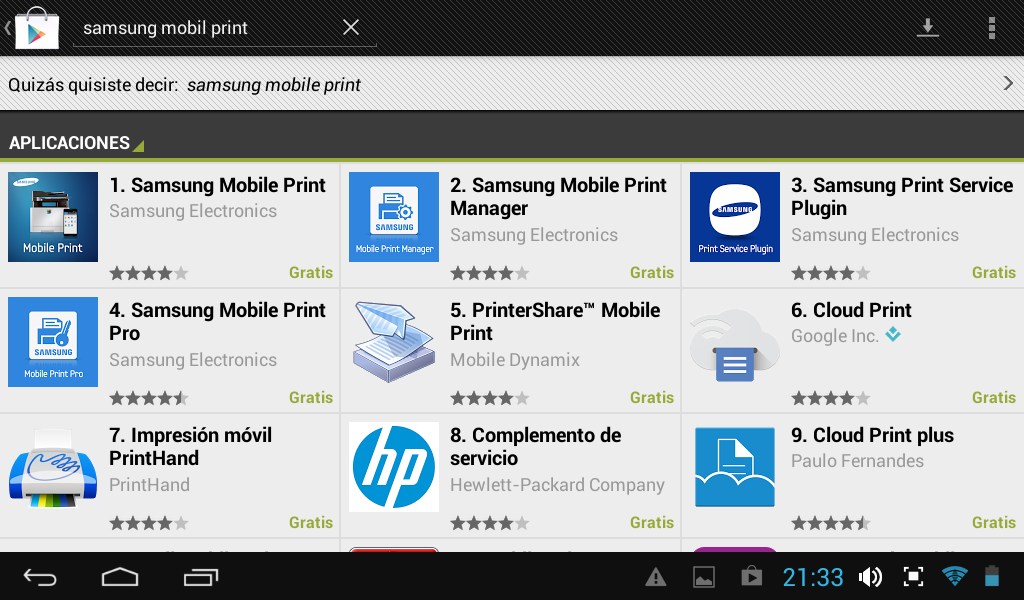The width and height of the screenshot is (1024, 600).
Task: Open Samsung Mobile Print Manager icon
Action: (x=394, y=217)
